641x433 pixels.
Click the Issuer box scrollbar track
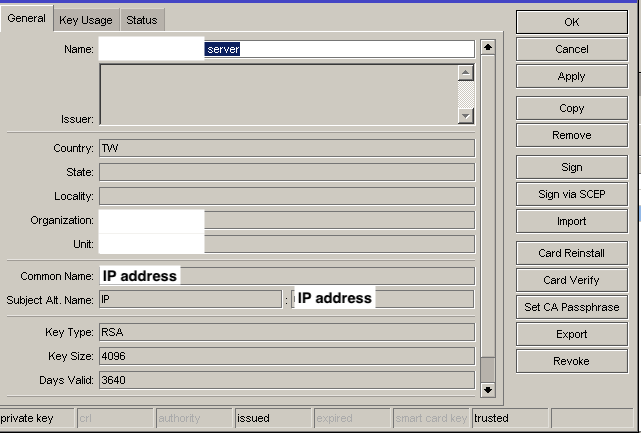(x=466, y=94)
